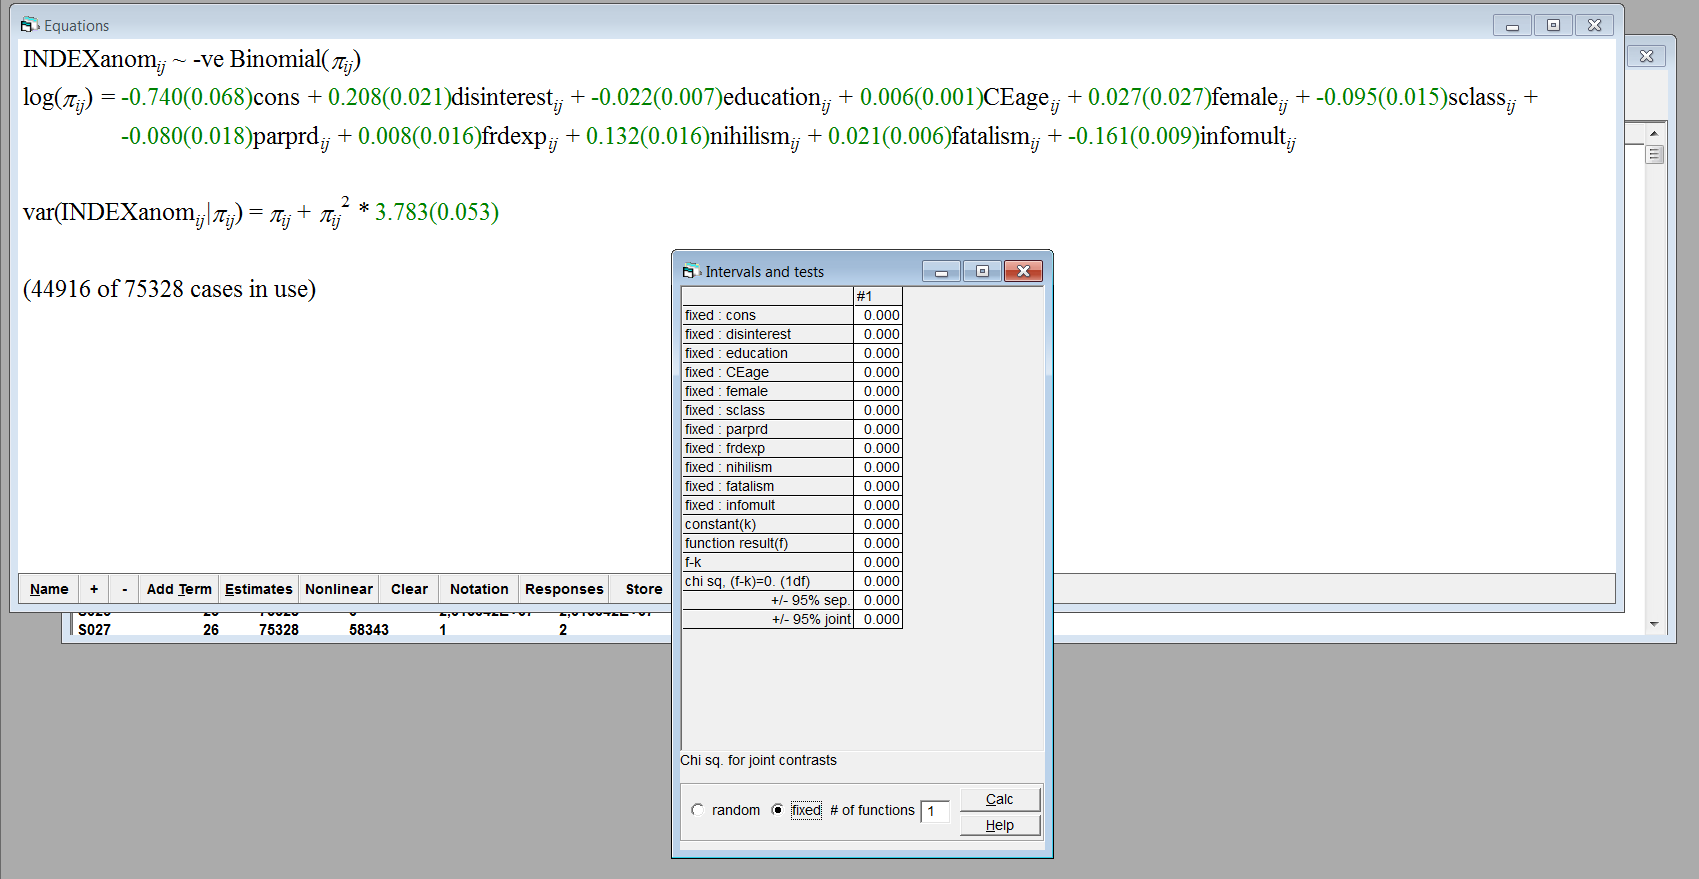This screenshot has width=1699, height=879.
Task: Select the fixed : disinterest value cell
Action: [x=878, y=334]
